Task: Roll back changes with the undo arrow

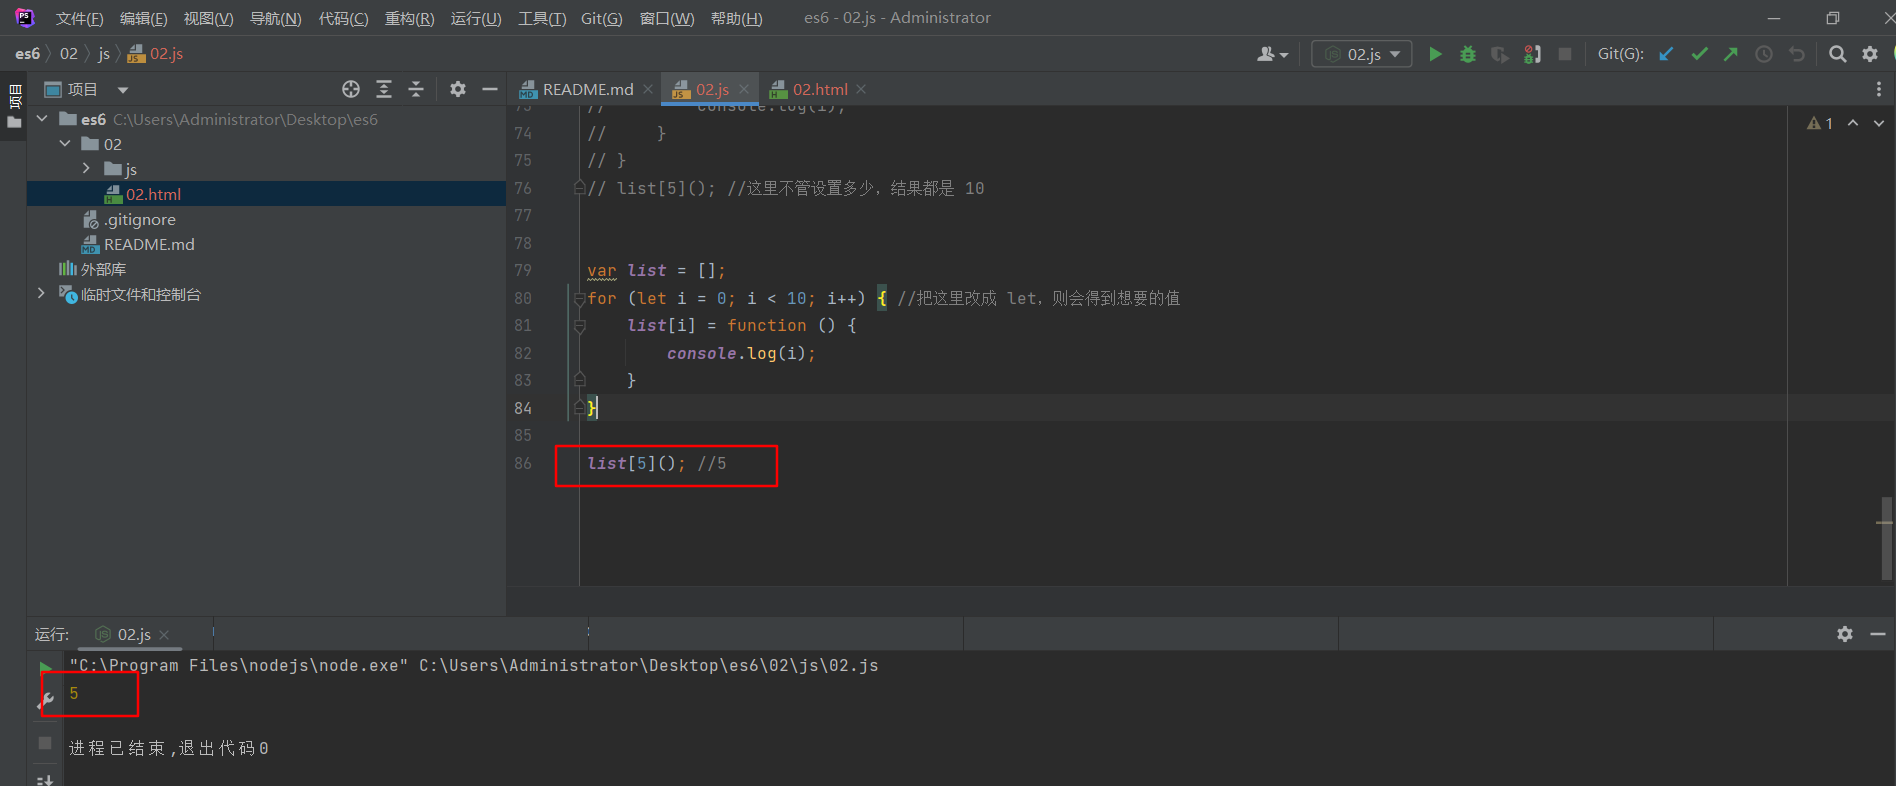Action: click(x=1797, y=54)
